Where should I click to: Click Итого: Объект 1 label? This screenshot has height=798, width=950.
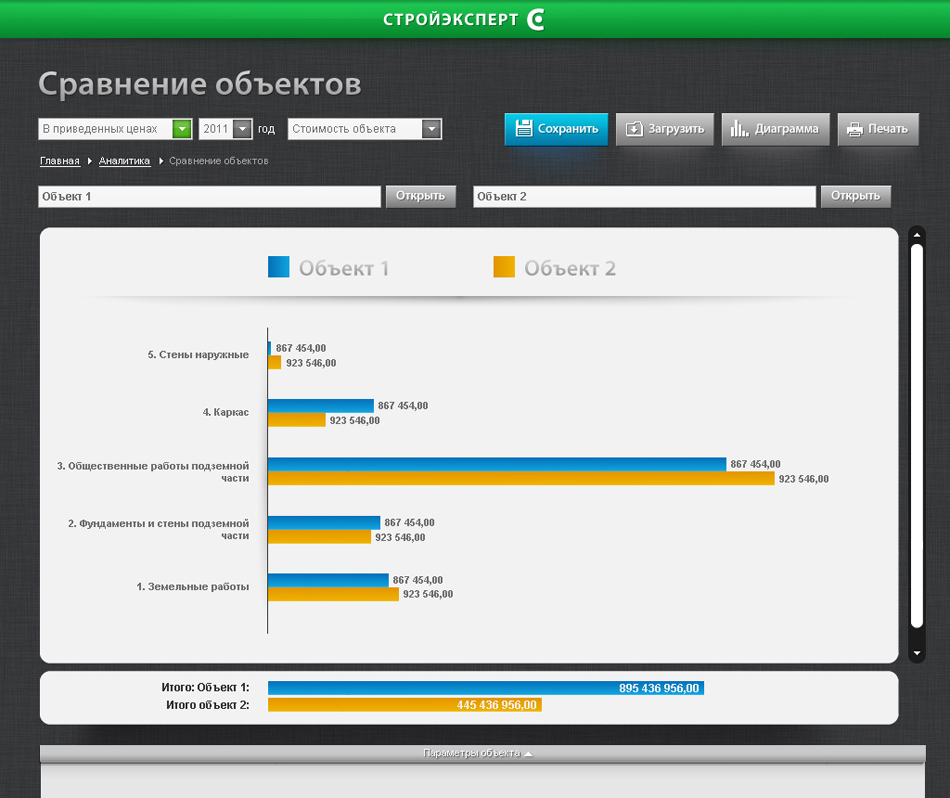[x=205, y=687]
